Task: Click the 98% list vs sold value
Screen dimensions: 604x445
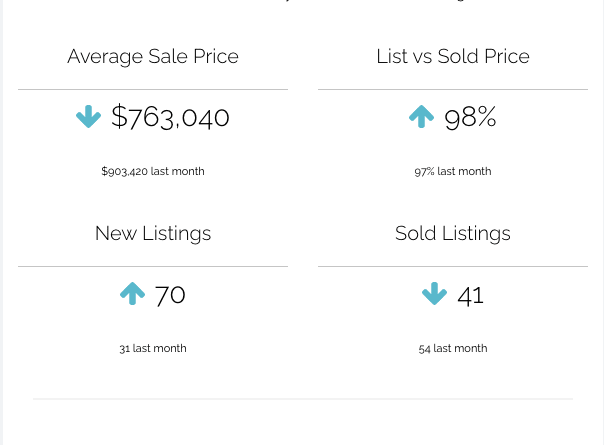Action: pos(470,118)
